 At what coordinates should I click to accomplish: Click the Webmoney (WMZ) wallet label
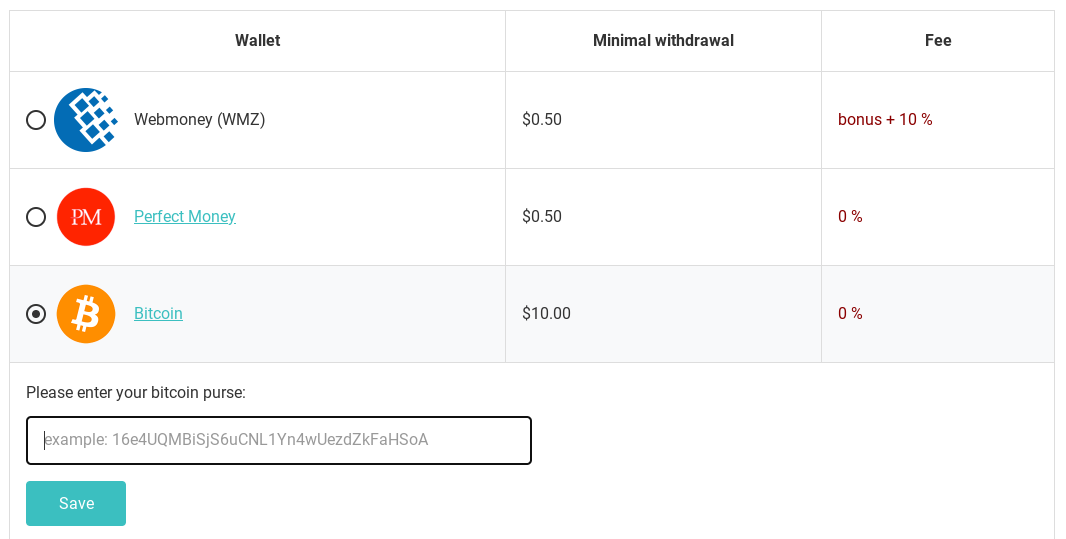tap(199, 120)
